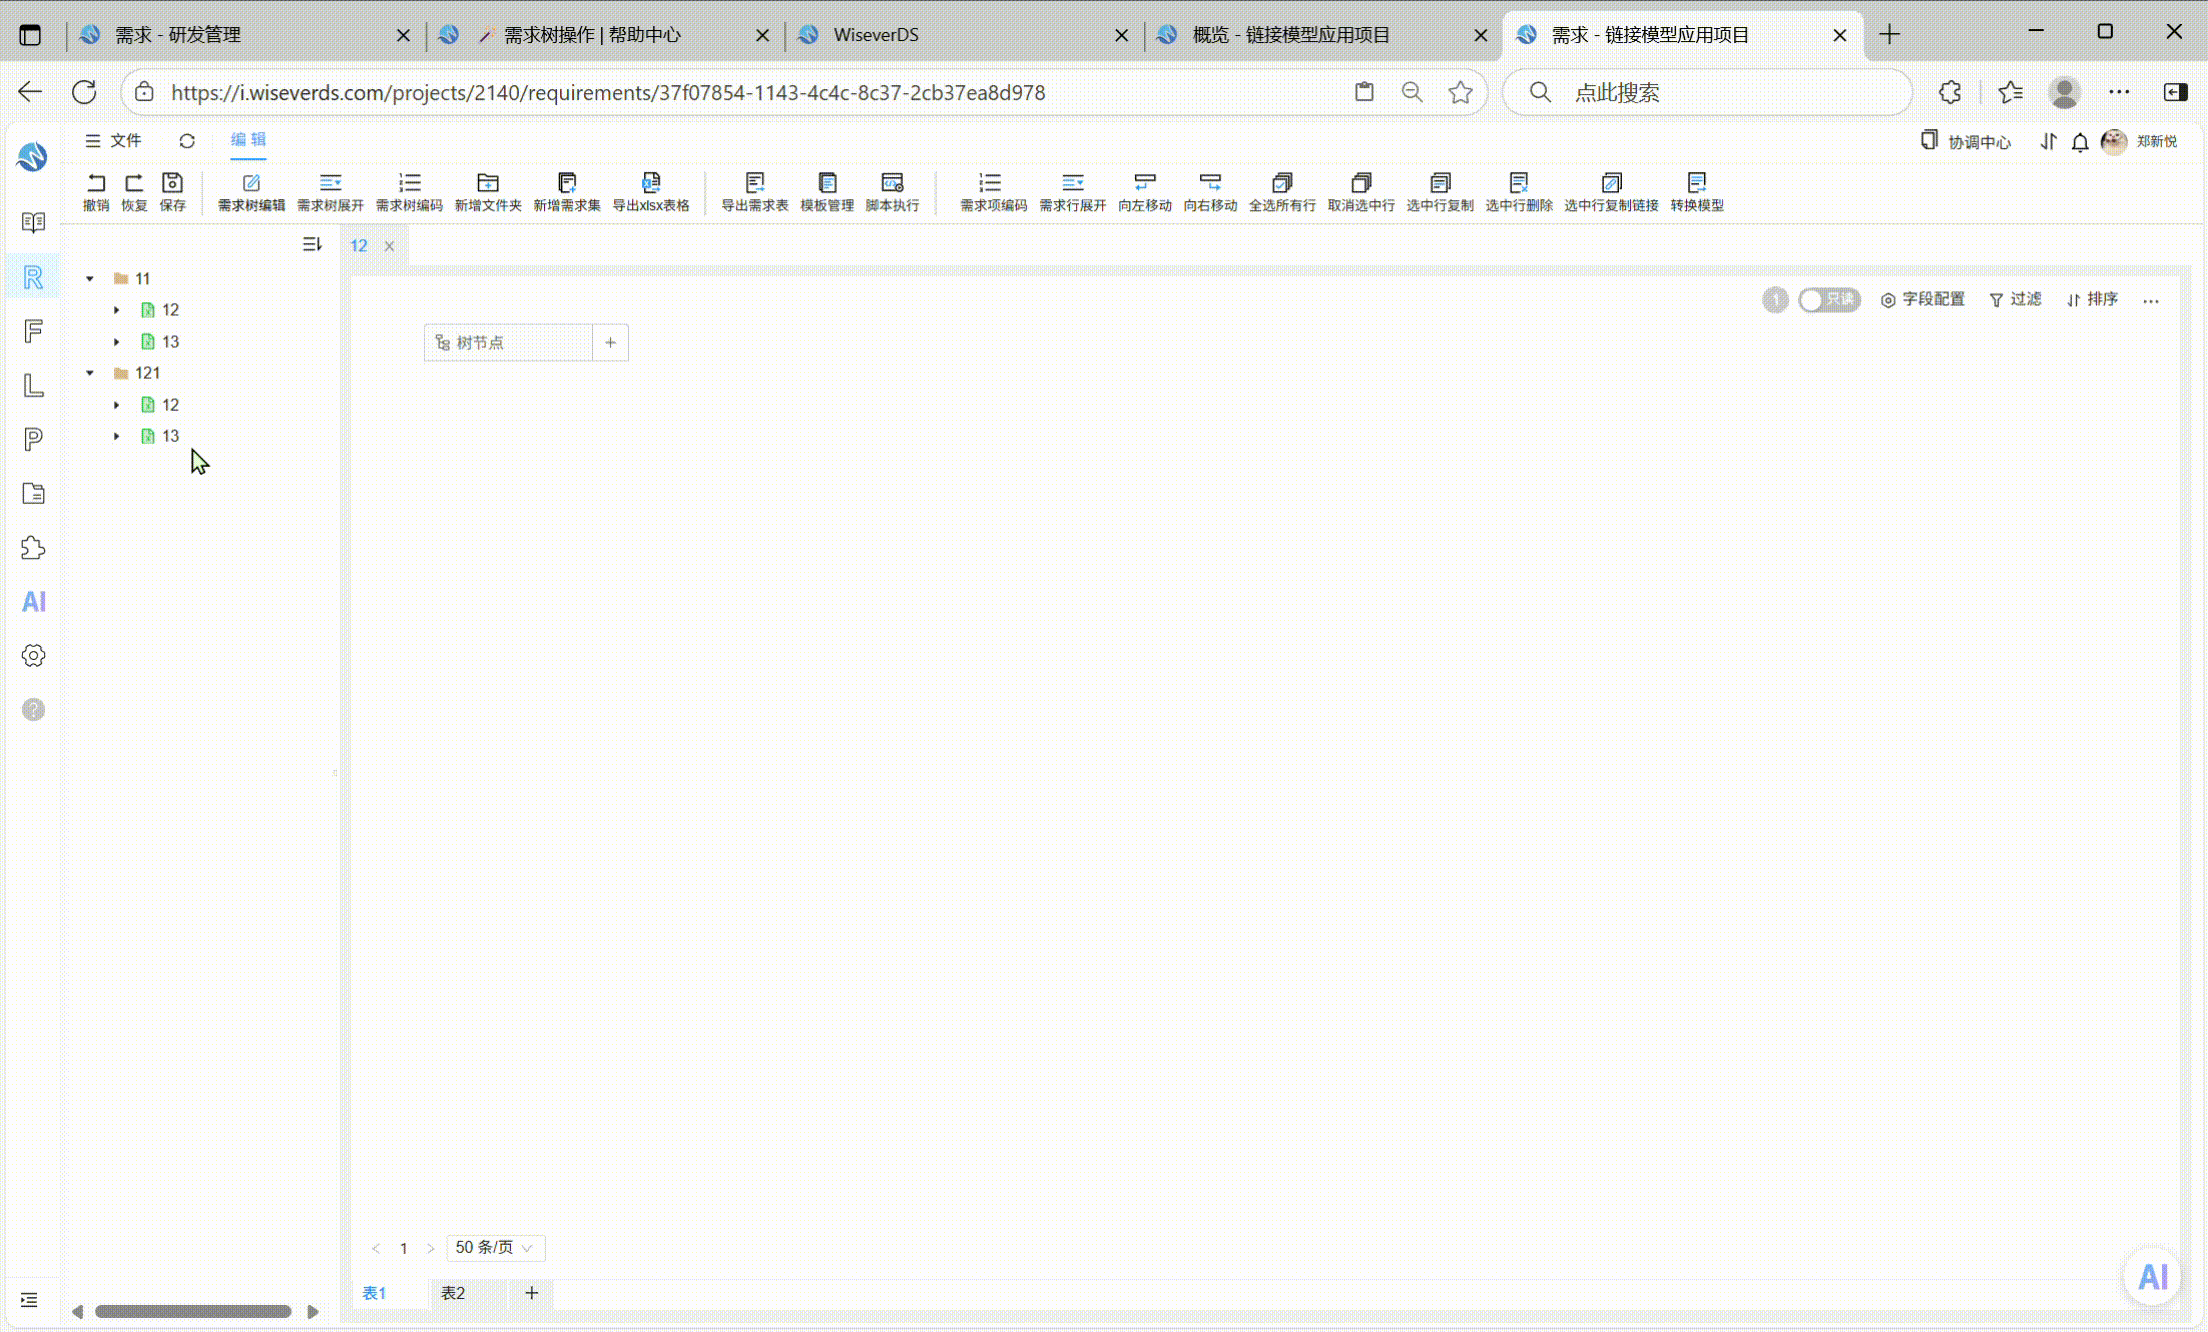Save with the 保存 icon
The height and width of the screenshot is (1332, 2208).
173,183
